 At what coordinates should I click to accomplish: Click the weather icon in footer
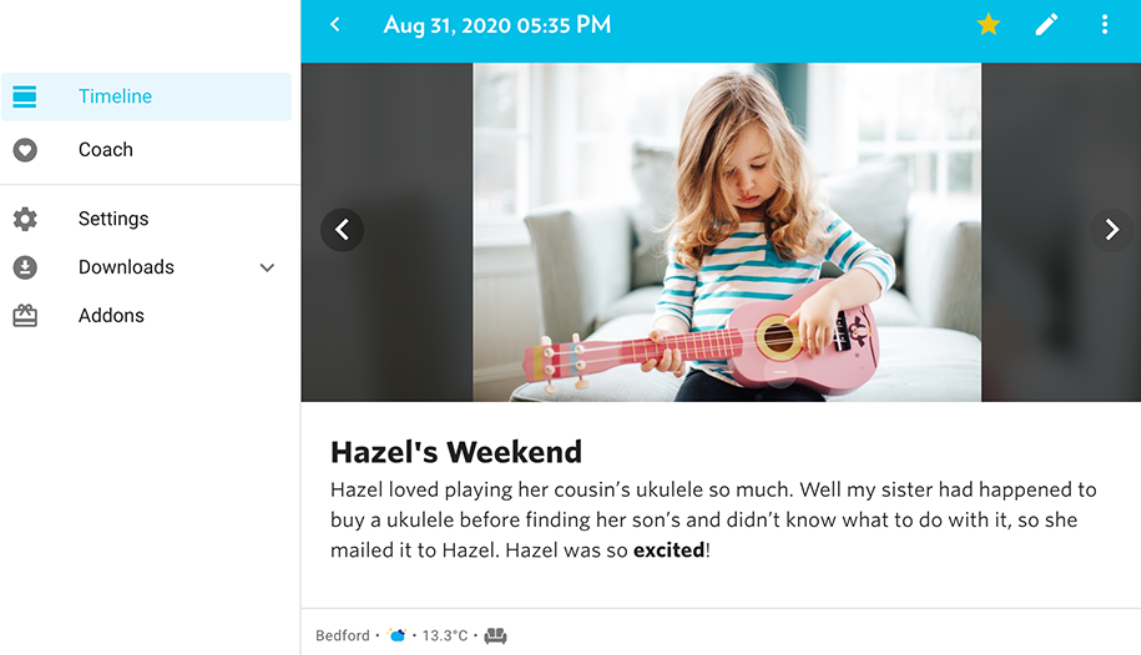397,635
